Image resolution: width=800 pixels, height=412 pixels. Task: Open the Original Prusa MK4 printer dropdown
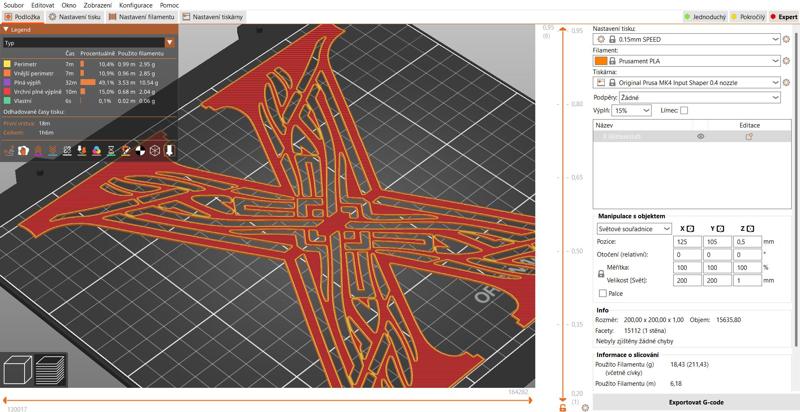click(687, 82)
